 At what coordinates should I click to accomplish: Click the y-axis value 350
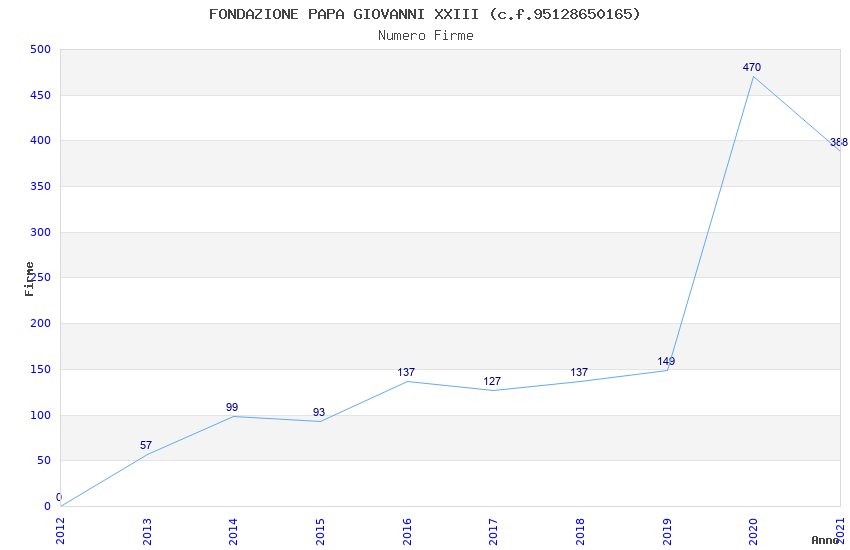41,186
